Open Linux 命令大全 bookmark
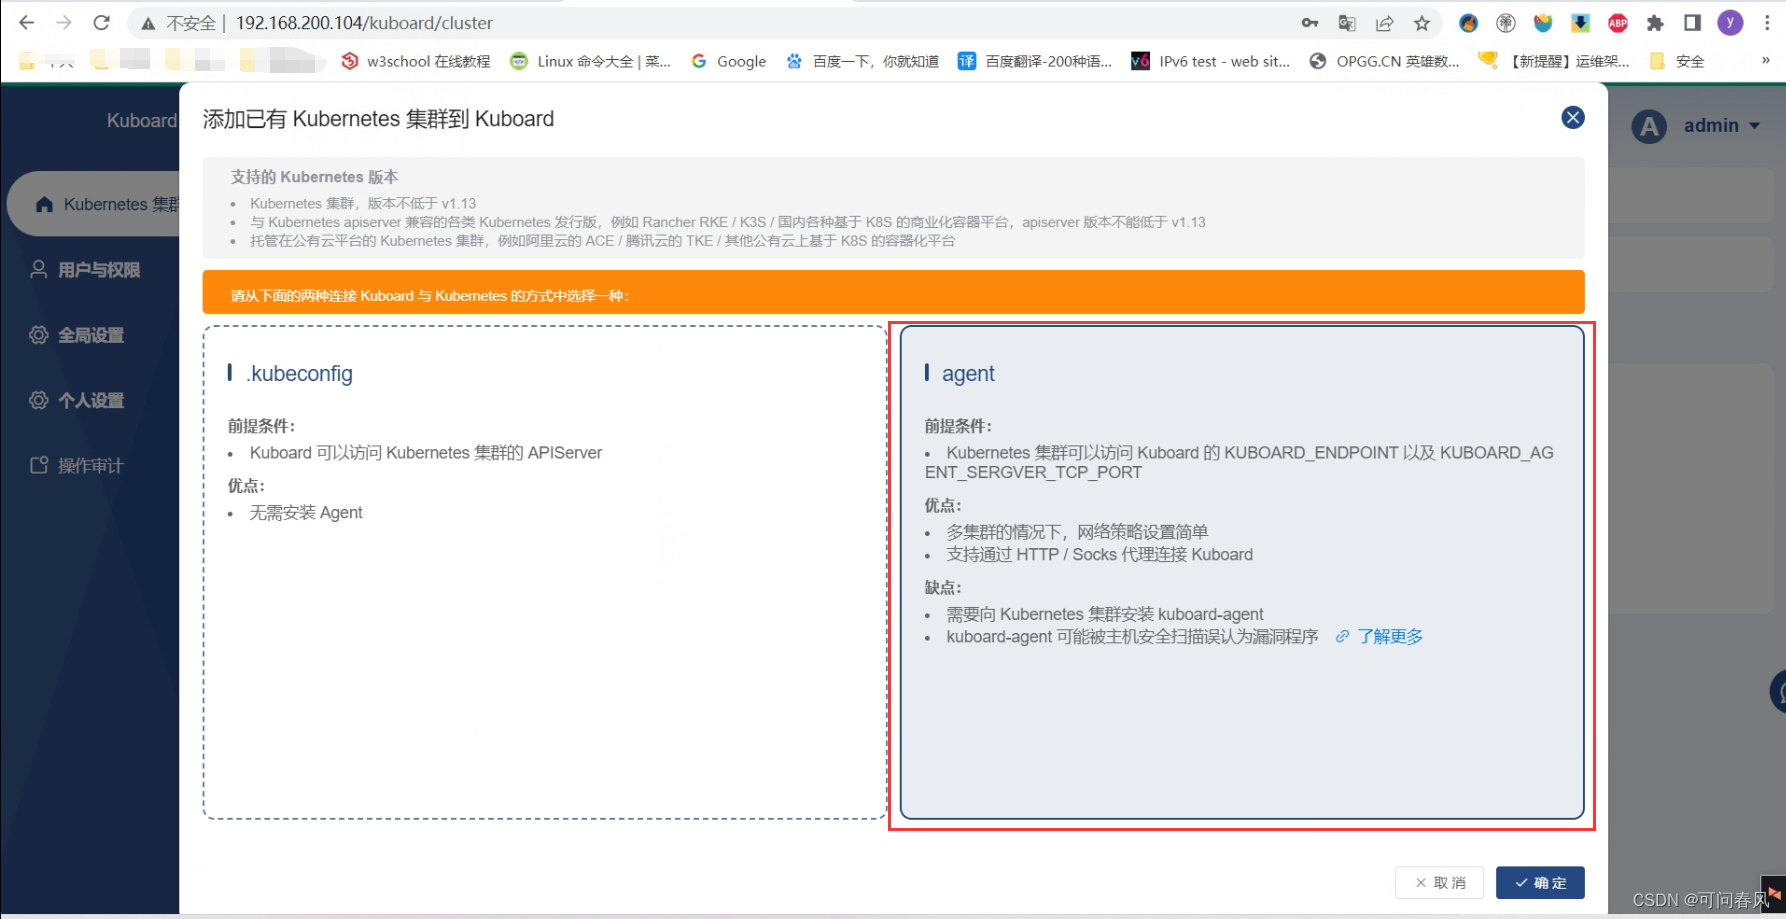Viewport: 1786px width, 919px height. tap(590, 61)
